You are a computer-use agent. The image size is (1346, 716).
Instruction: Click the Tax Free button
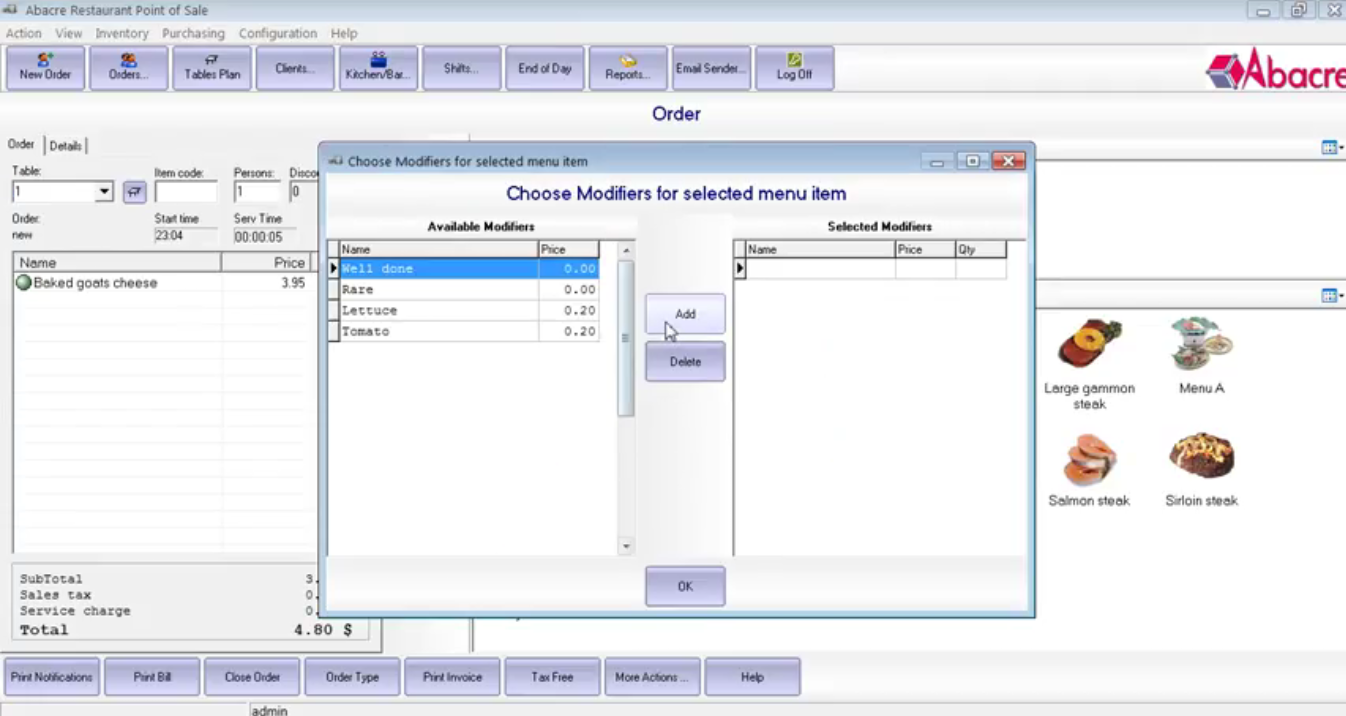552,677
